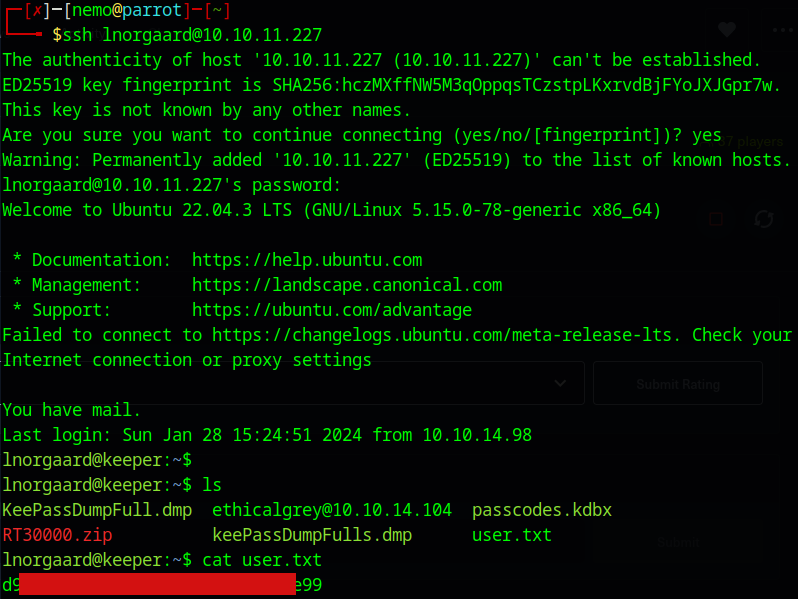Viewport: 798px width, 599px height.
Task: Open the landscape.canonical.com management URL
Action: click(x=347, y=285)
